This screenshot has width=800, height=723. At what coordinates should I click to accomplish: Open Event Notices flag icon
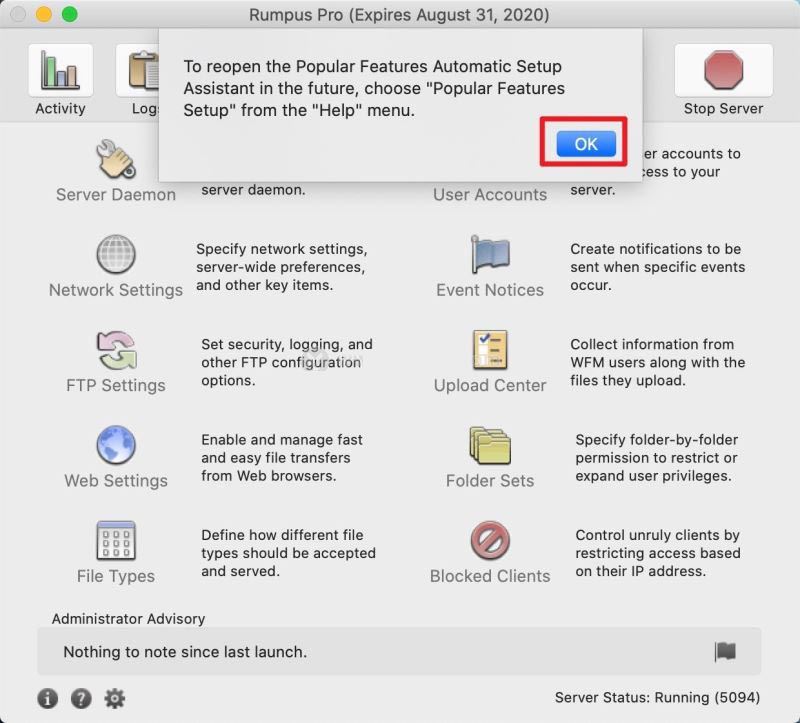click(490, 254)
